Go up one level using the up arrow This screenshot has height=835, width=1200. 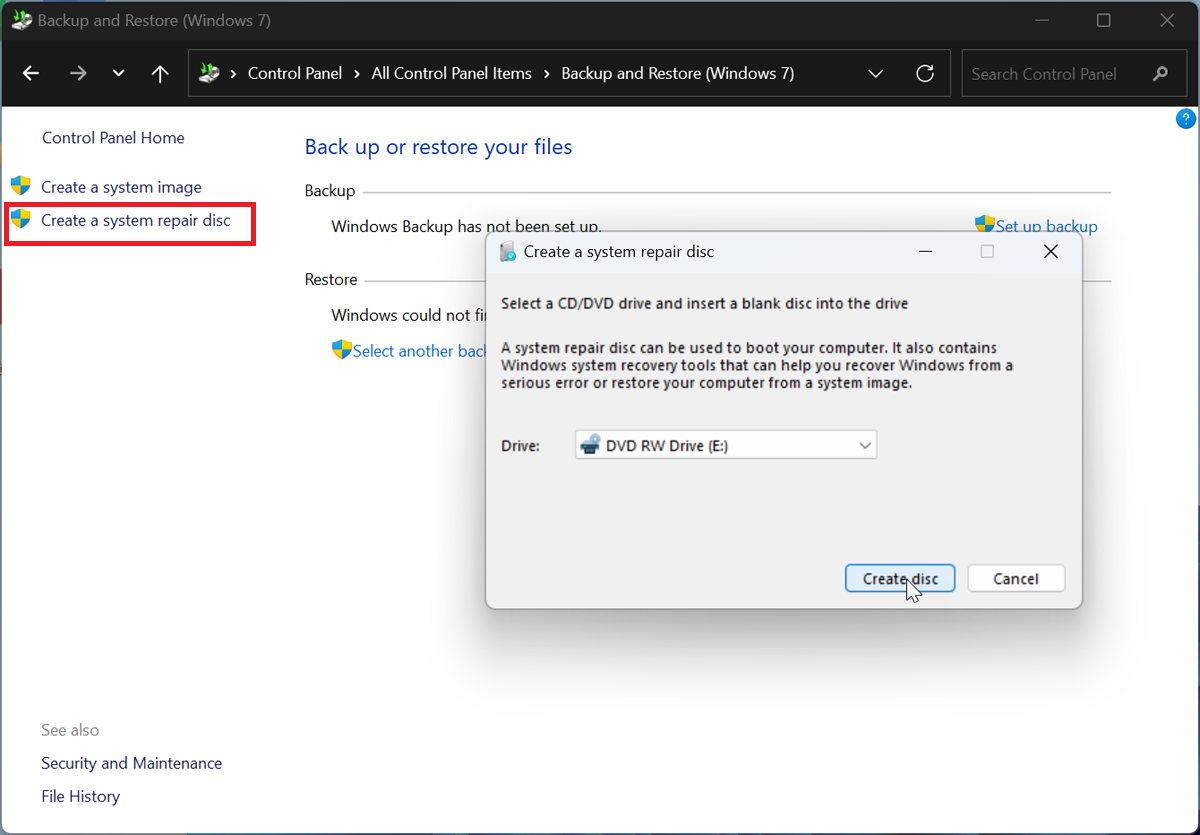tap(160, 73)
